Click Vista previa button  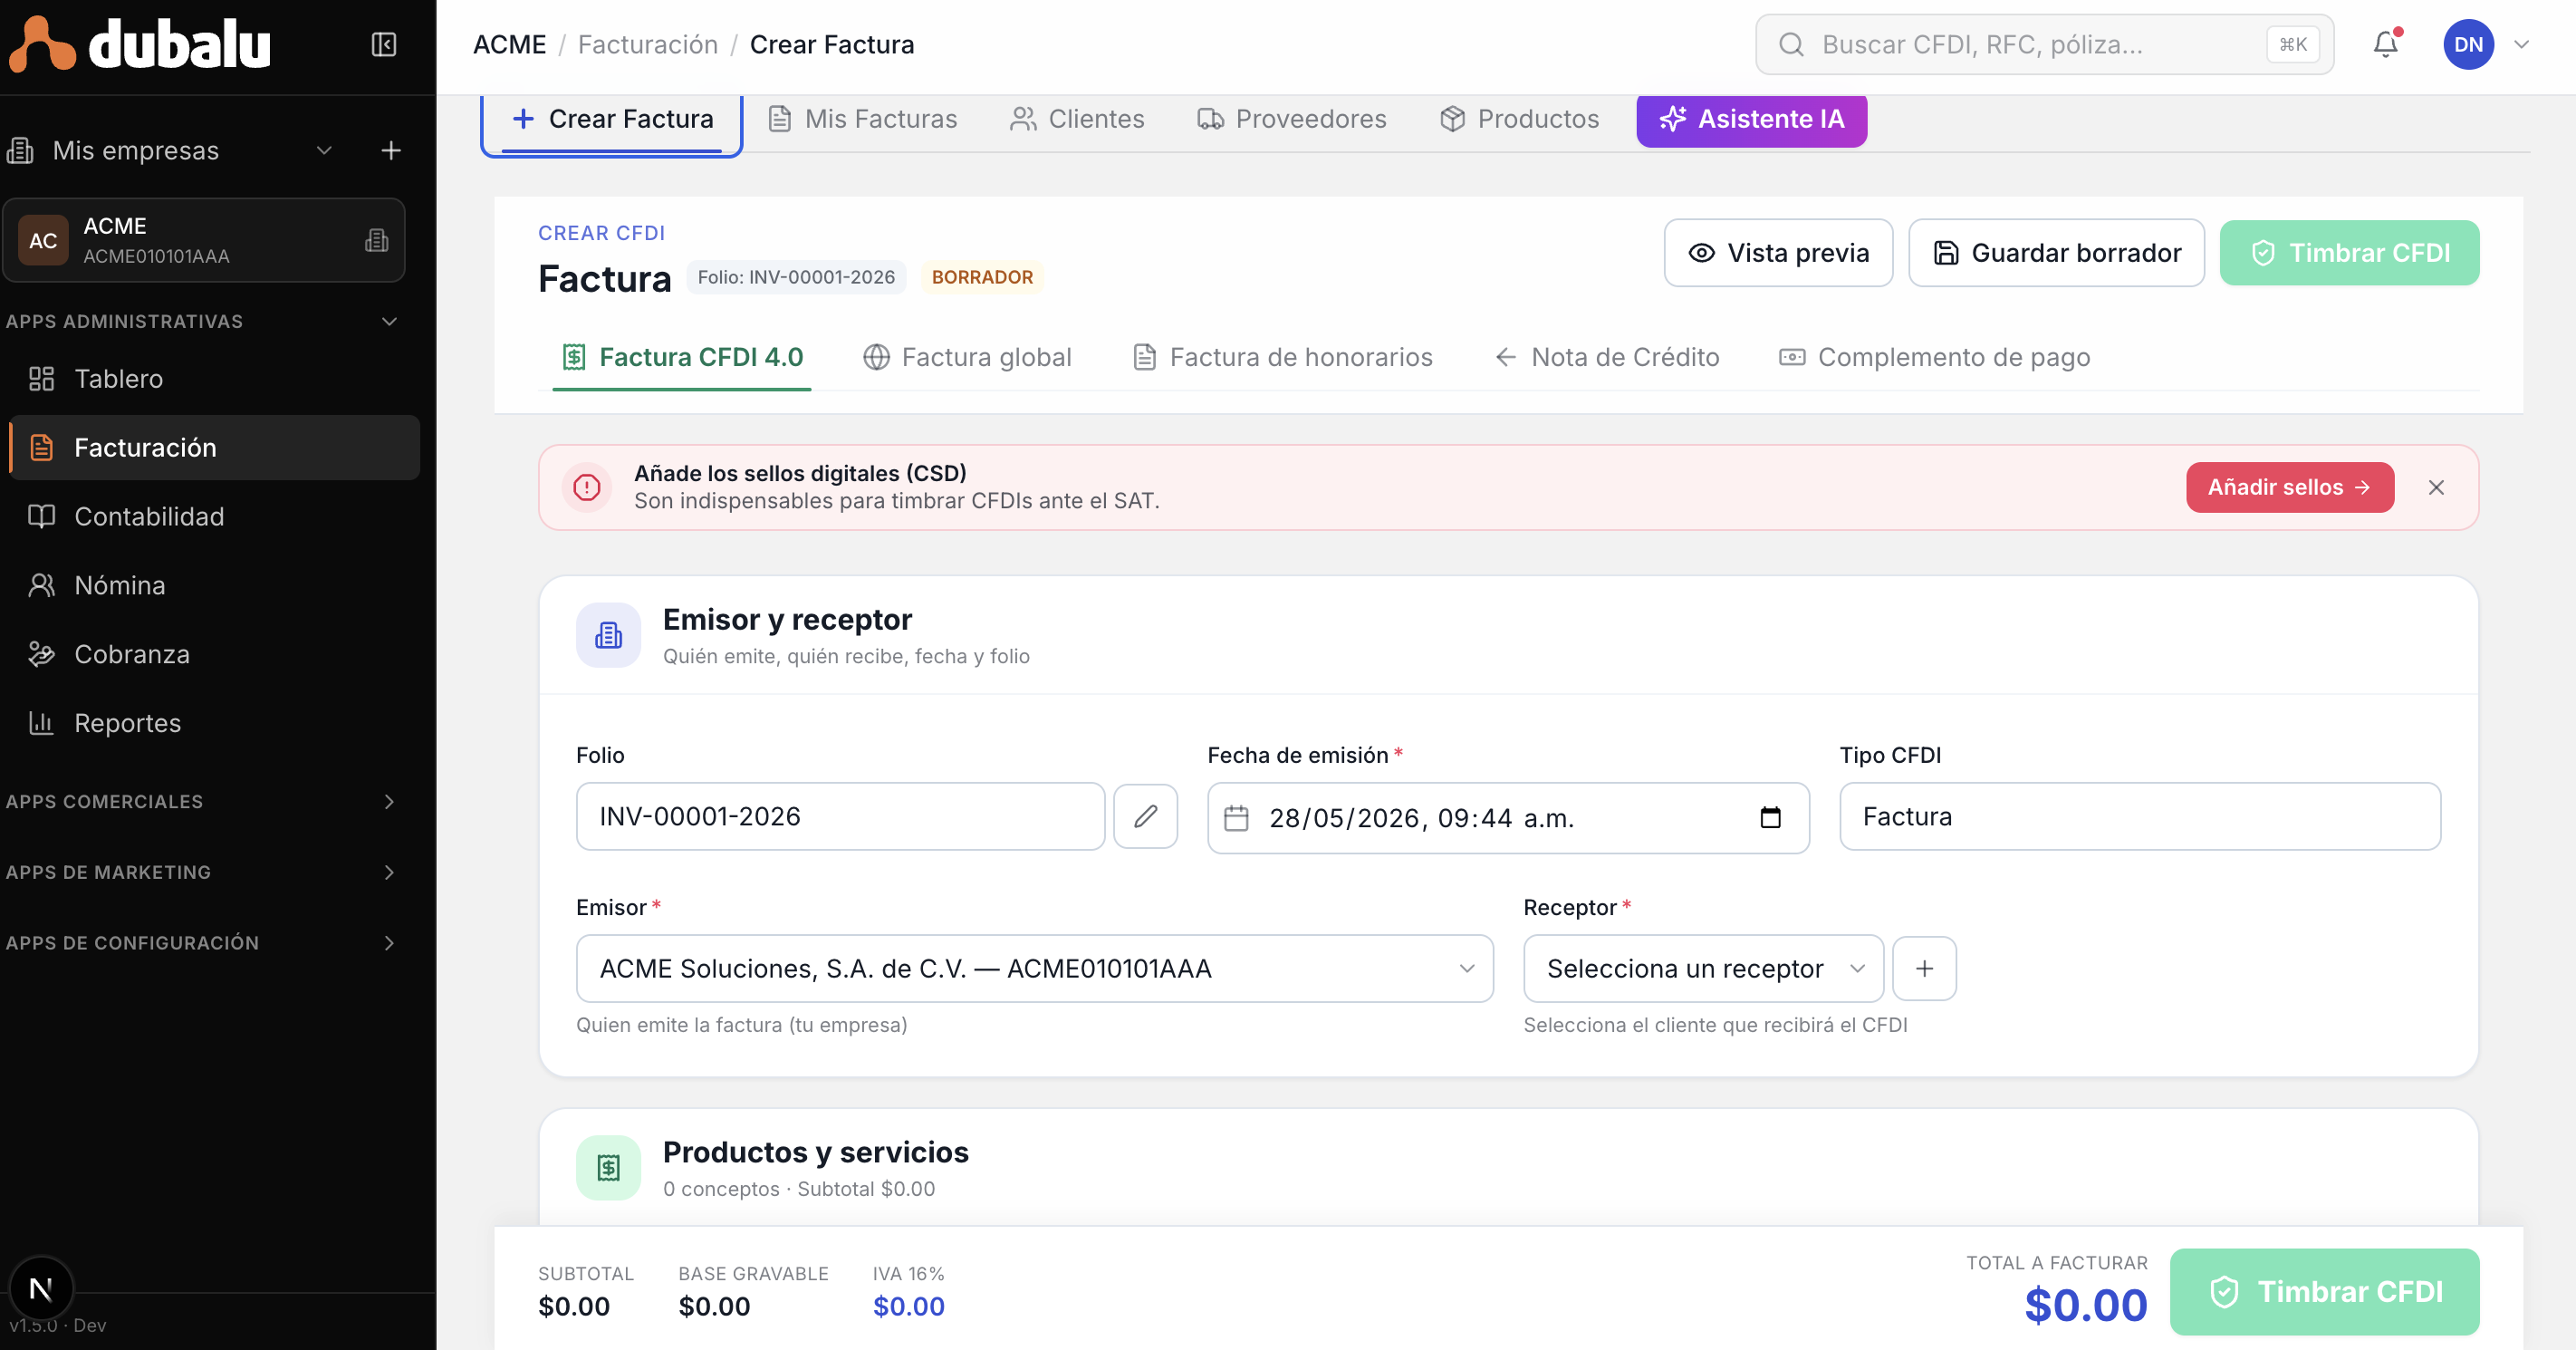(1778, 253)
